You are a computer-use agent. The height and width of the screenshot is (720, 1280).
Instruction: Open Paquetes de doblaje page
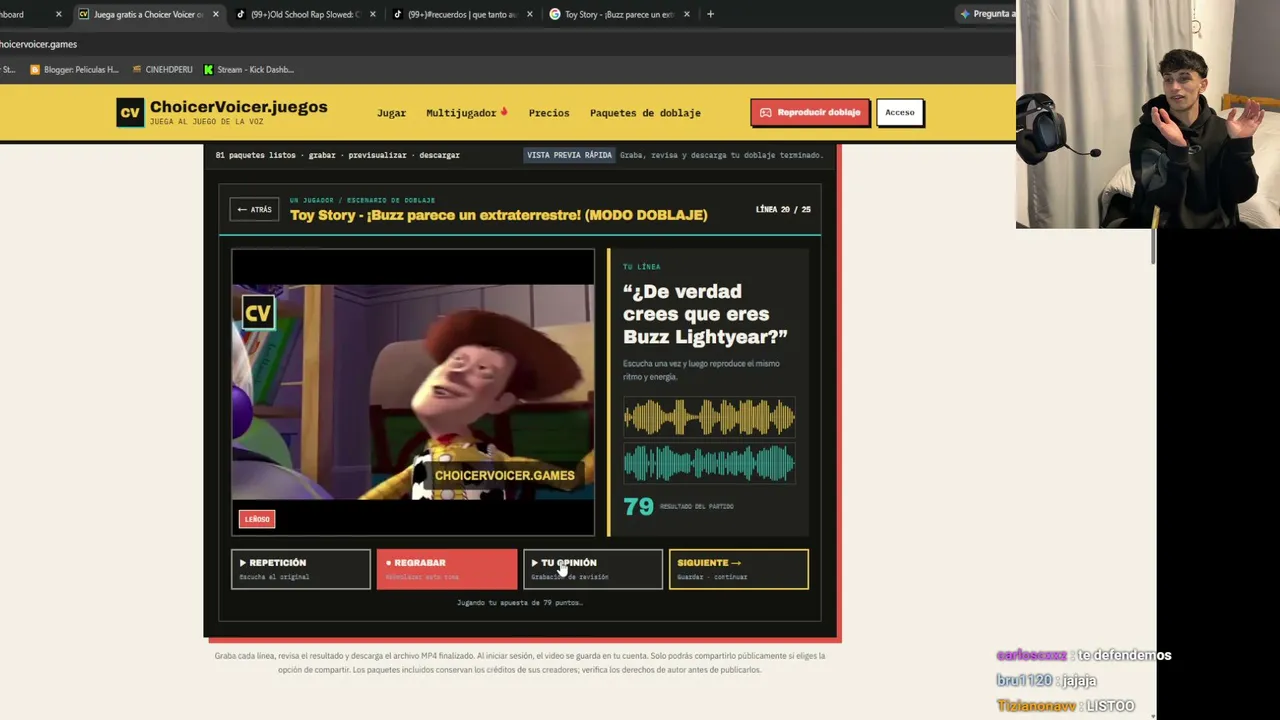tap(645, 113)
